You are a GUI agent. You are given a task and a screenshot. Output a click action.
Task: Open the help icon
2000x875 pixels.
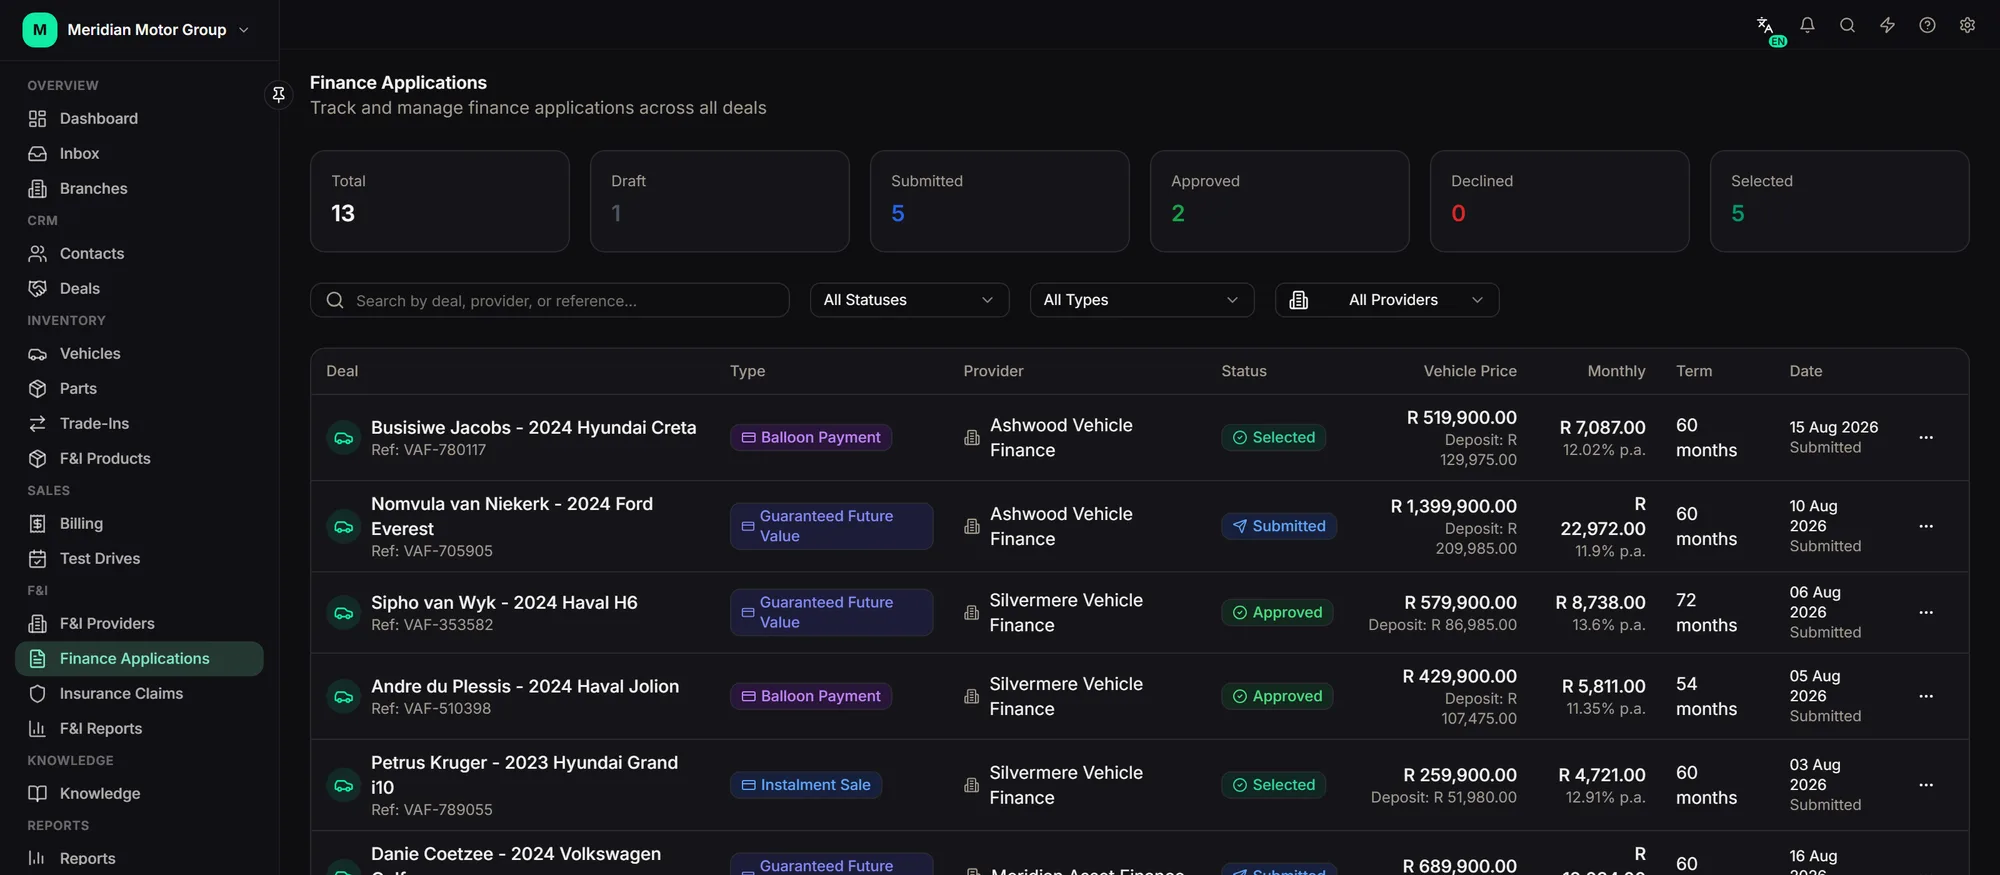point(1927,25)
